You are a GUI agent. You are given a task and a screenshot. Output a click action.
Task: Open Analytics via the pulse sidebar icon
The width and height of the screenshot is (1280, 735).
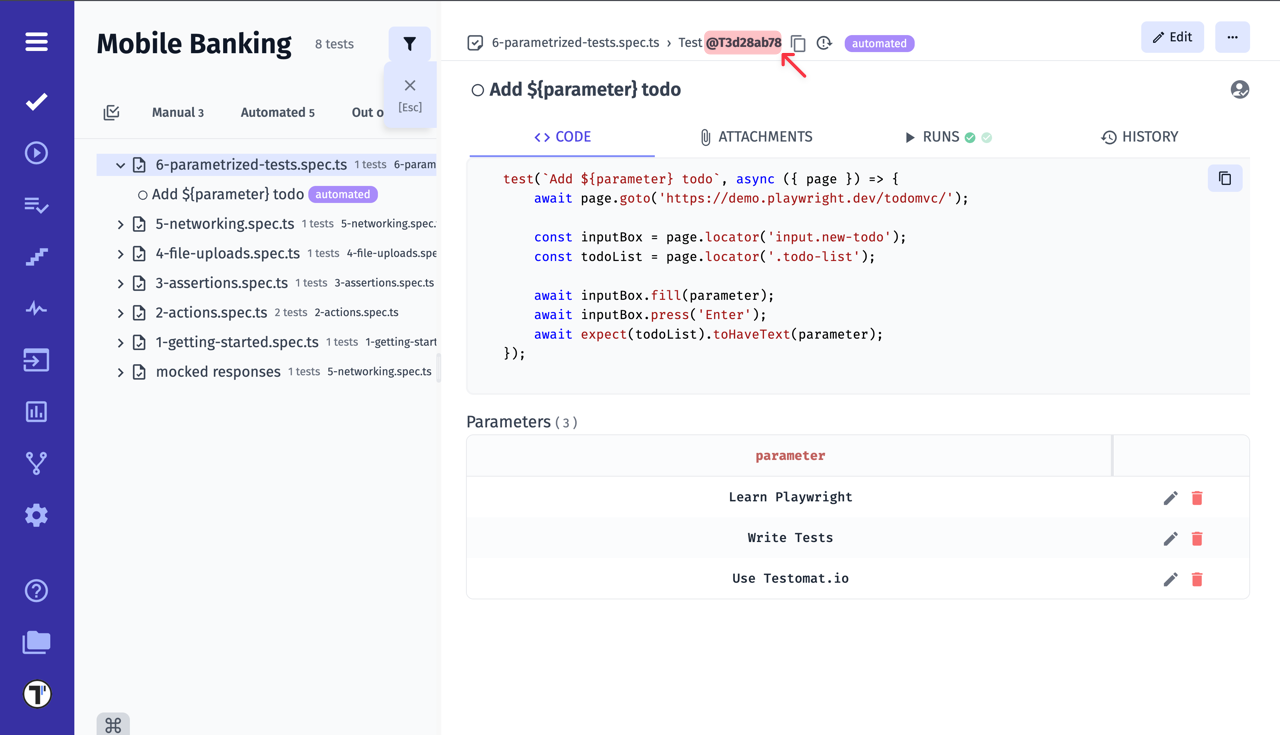[36, 308]
